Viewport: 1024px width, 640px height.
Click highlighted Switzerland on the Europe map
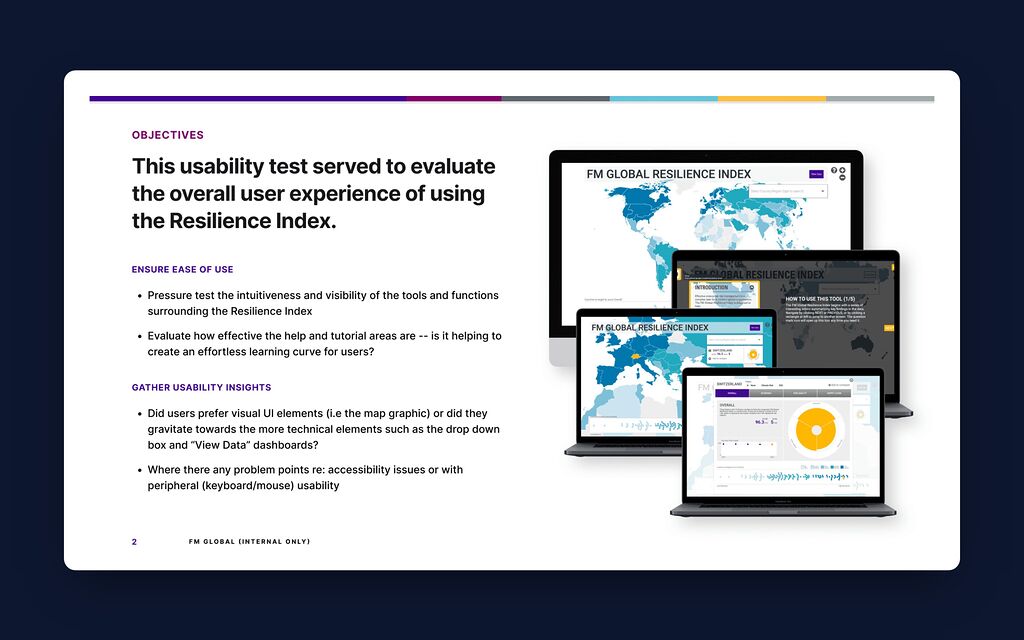[635, 357]
